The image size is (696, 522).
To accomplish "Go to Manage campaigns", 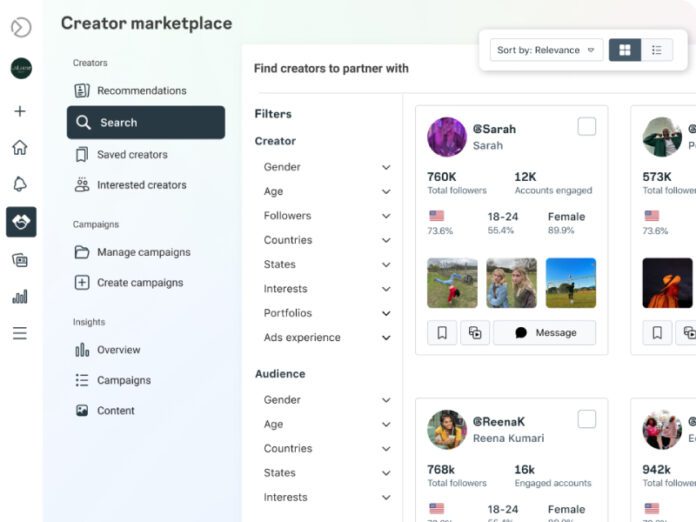I will click(143, 252).
